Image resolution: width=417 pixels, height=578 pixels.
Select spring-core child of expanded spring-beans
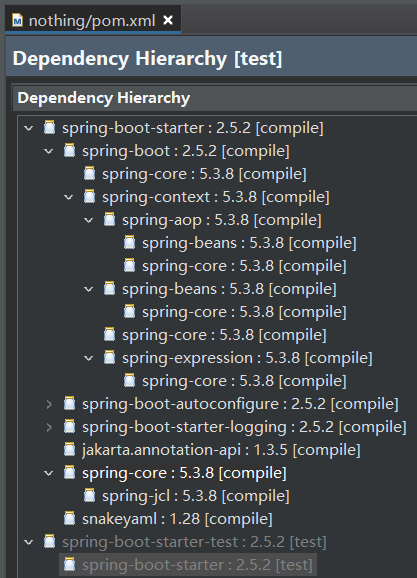point(244,312)
